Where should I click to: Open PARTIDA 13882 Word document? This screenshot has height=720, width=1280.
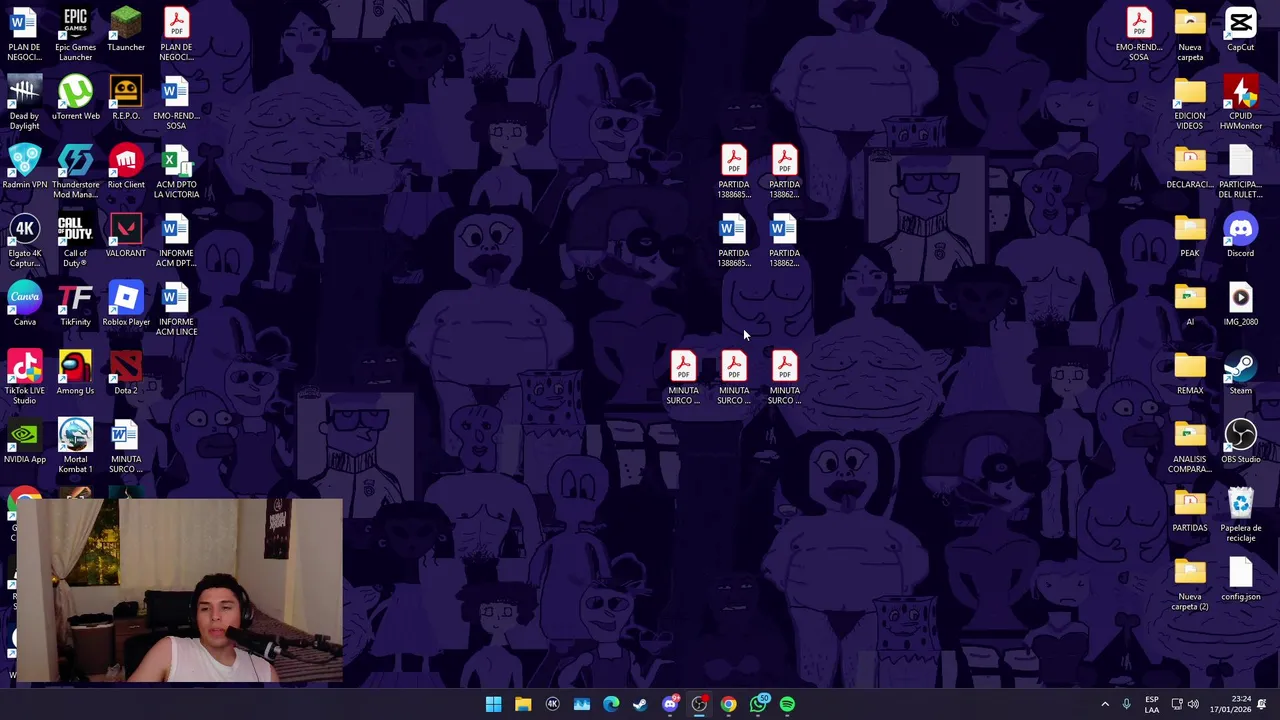784,241
